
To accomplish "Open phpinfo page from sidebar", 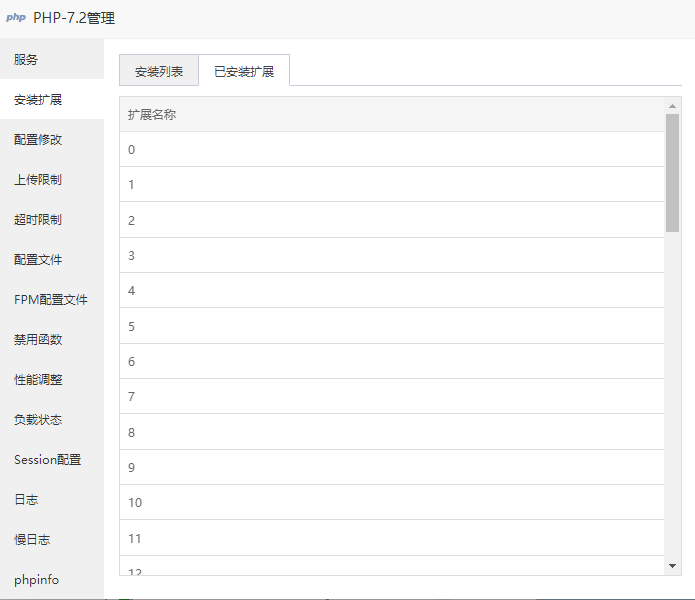I will [x=52, y=579].
